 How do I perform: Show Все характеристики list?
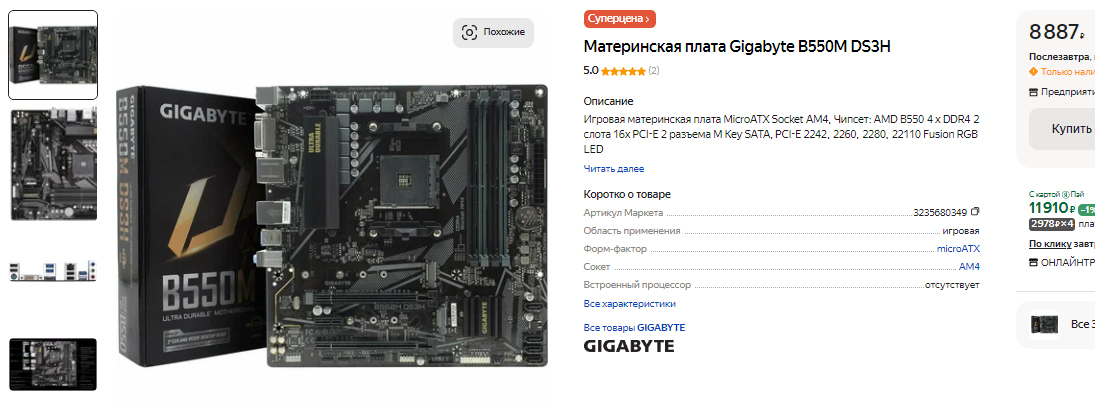pos(630,304)
